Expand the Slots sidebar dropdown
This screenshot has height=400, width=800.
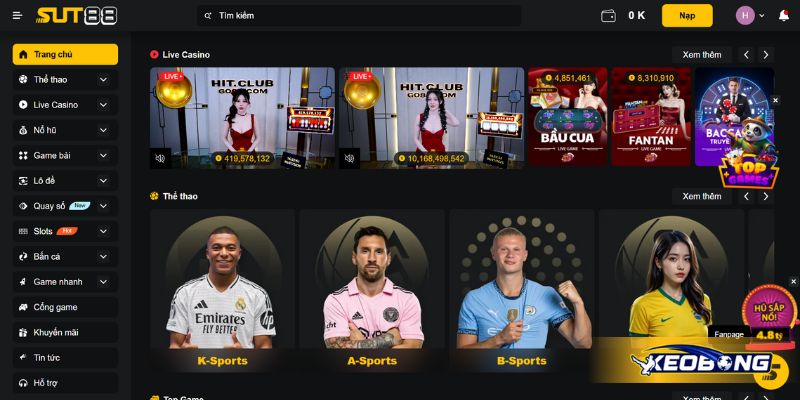click(104, 231)
